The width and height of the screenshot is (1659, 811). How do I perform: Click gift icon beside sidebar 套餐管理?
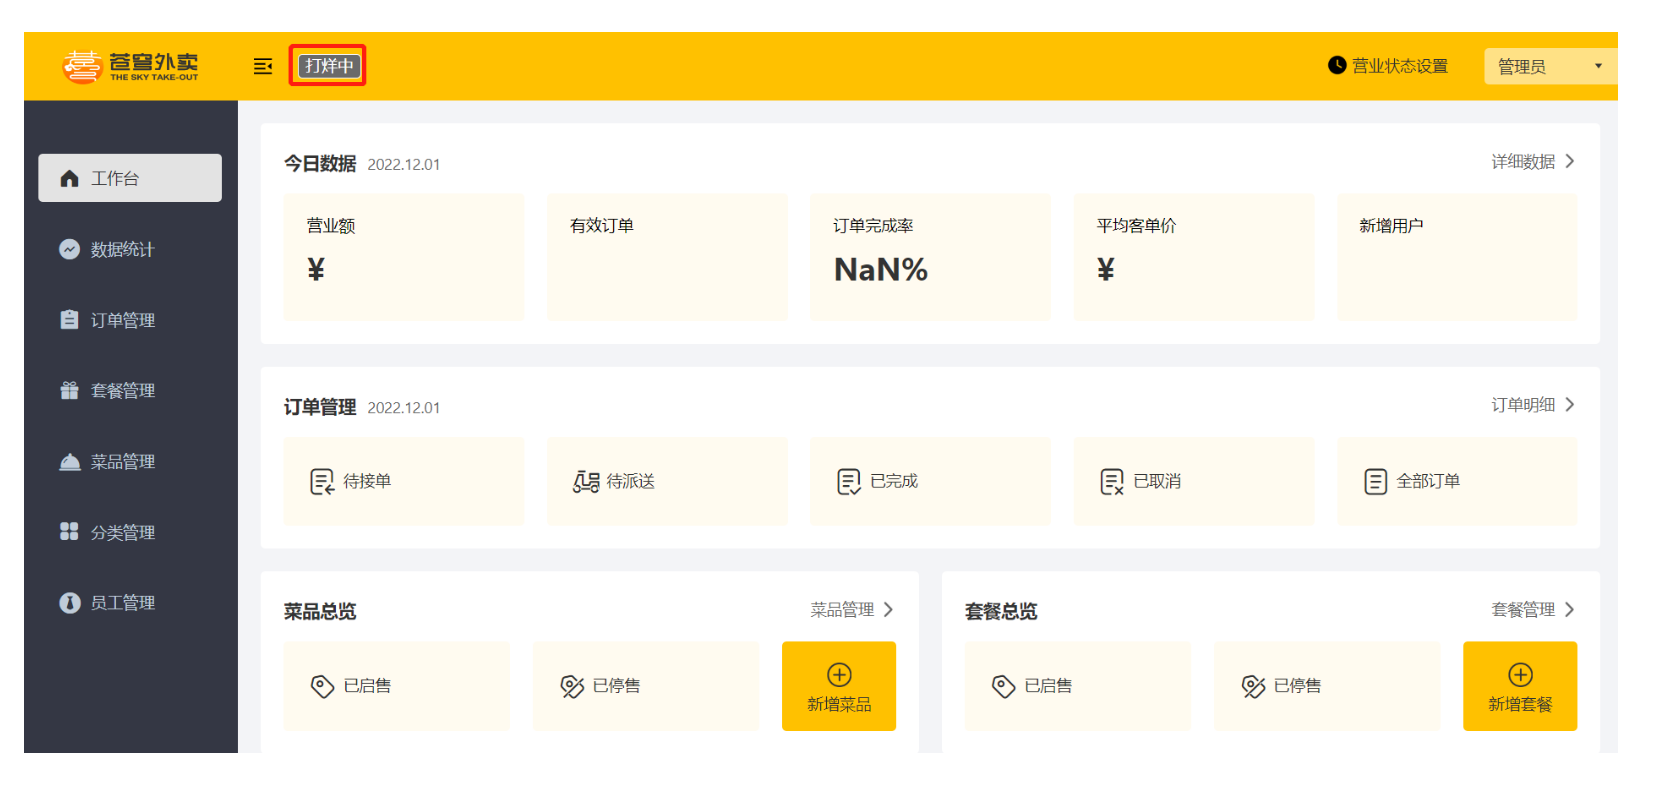point(69,390)
